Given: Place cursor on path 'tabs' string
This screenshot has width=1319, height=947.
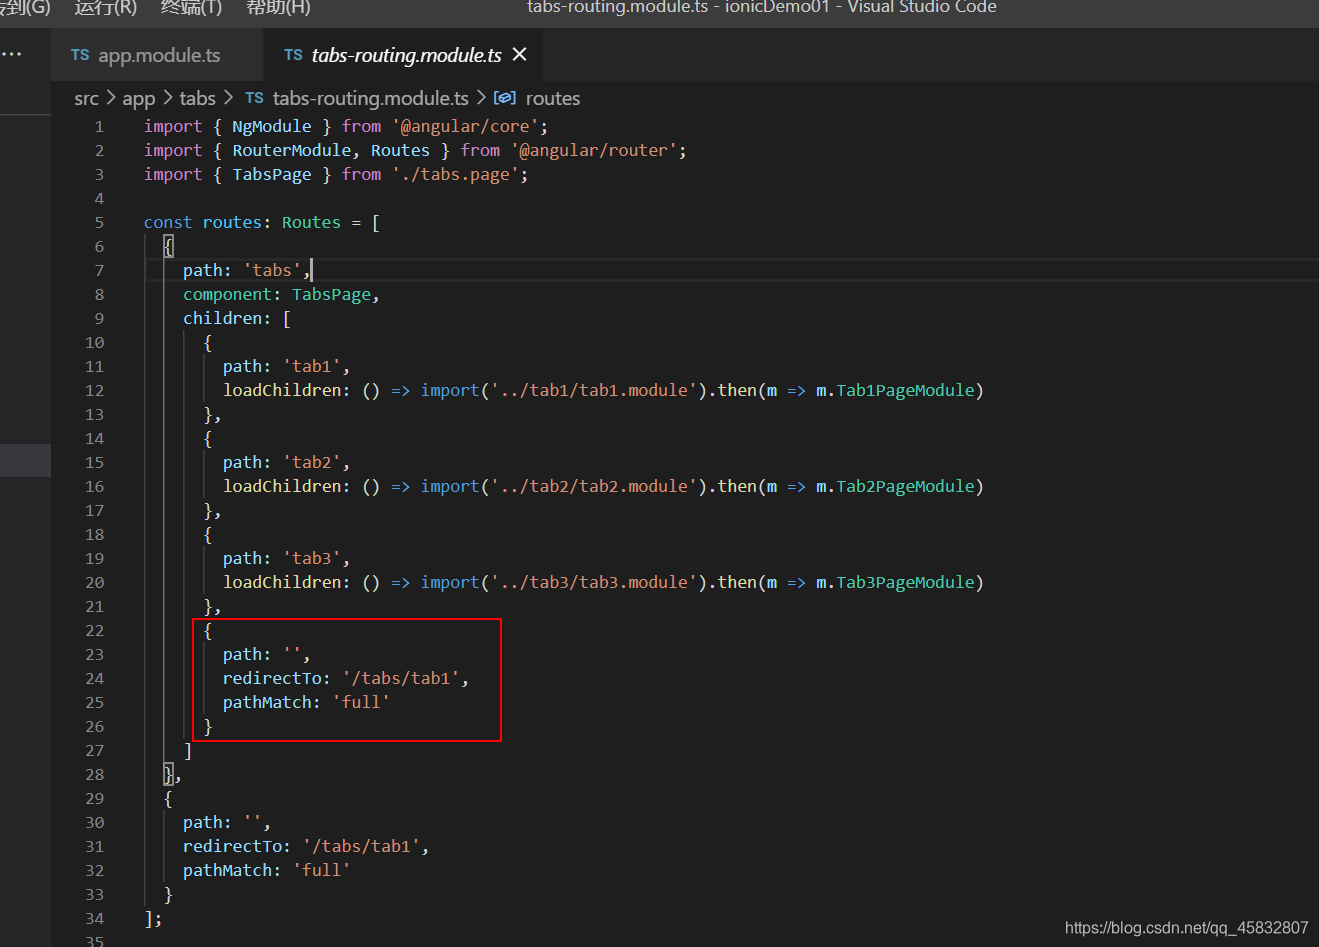Looking at the screenshot, I should coord(272,270).
